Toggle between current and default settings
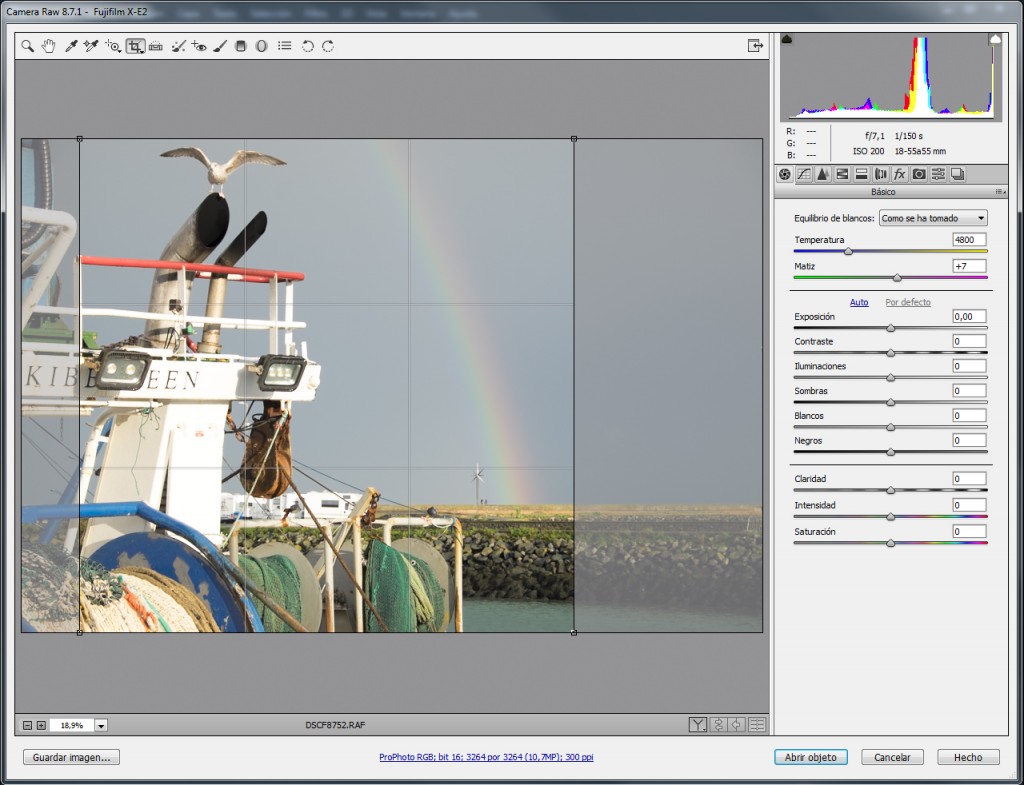 click(757, 724)
